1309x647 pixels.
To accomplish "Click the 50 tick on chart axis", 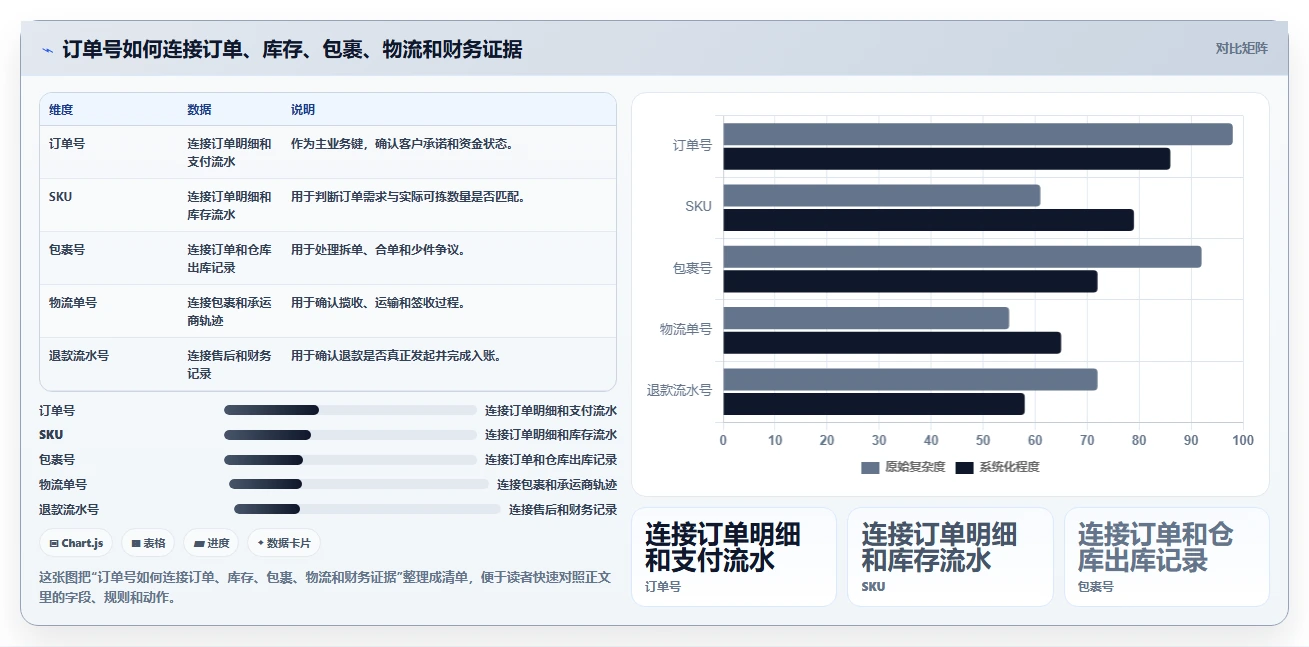I will (x=983, y=440).
